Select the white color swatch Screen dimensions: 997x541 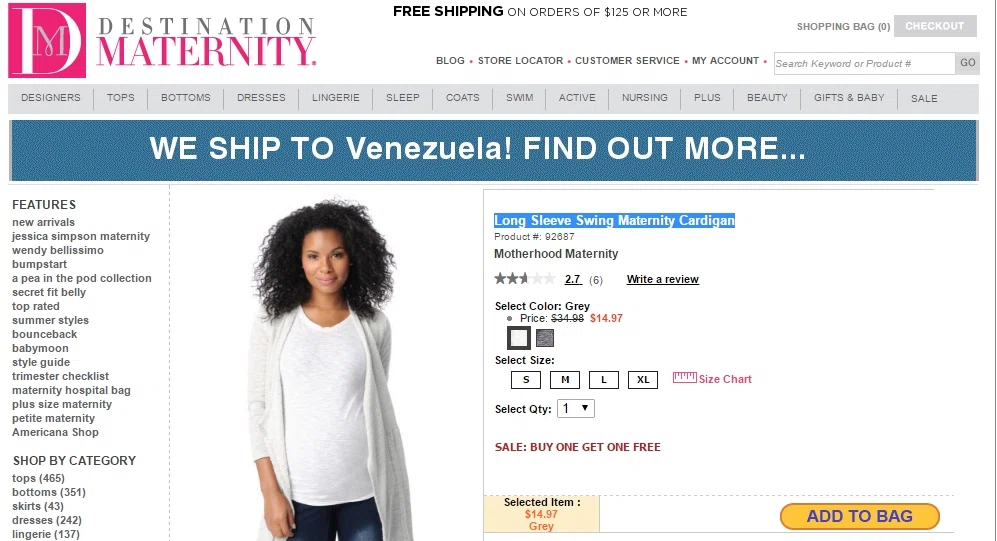(x=519, y=338)
